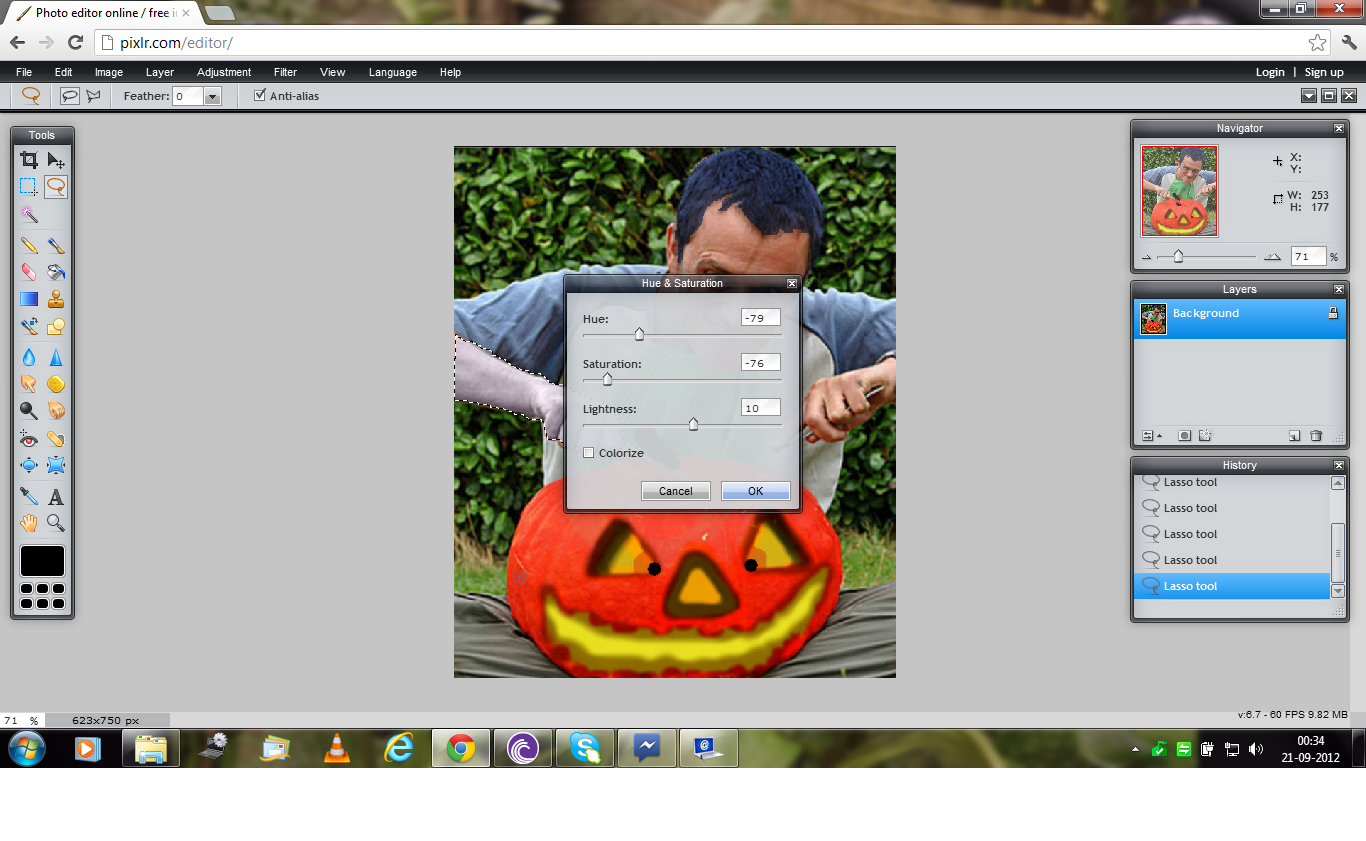
Task: Select the Bloat tool
Action: pos(29,465)
